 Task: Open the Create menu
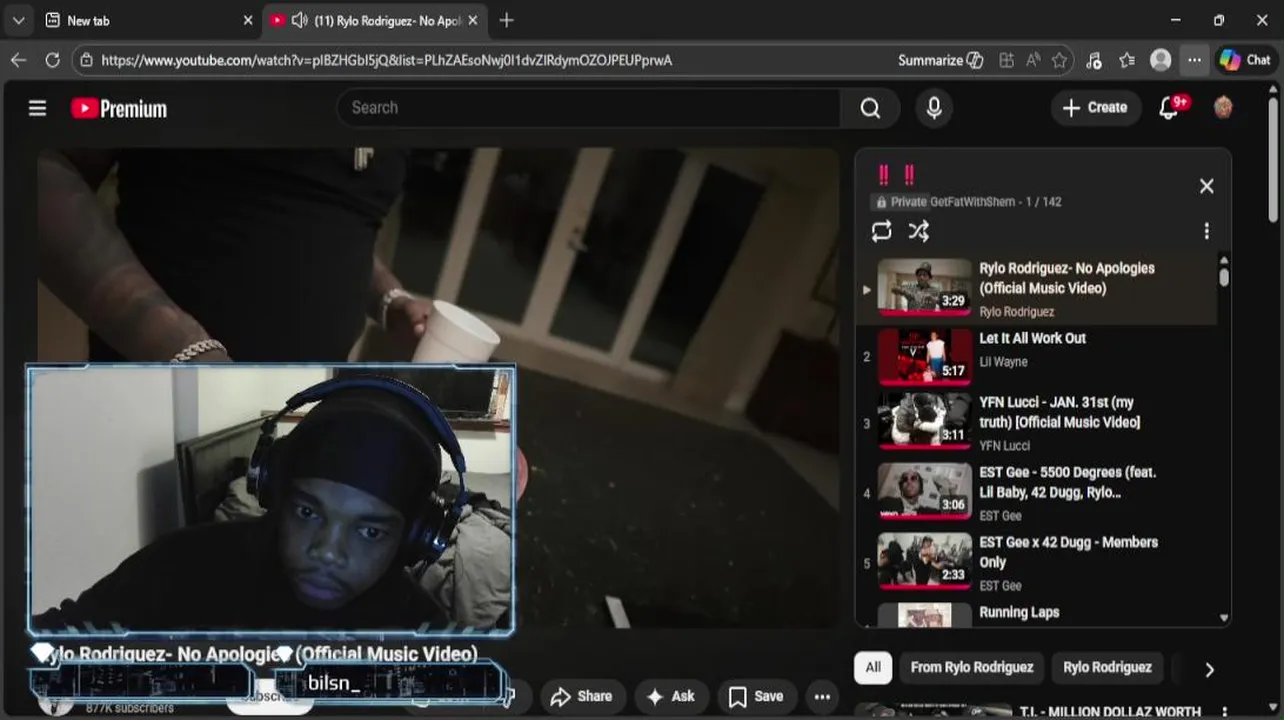1095,108
